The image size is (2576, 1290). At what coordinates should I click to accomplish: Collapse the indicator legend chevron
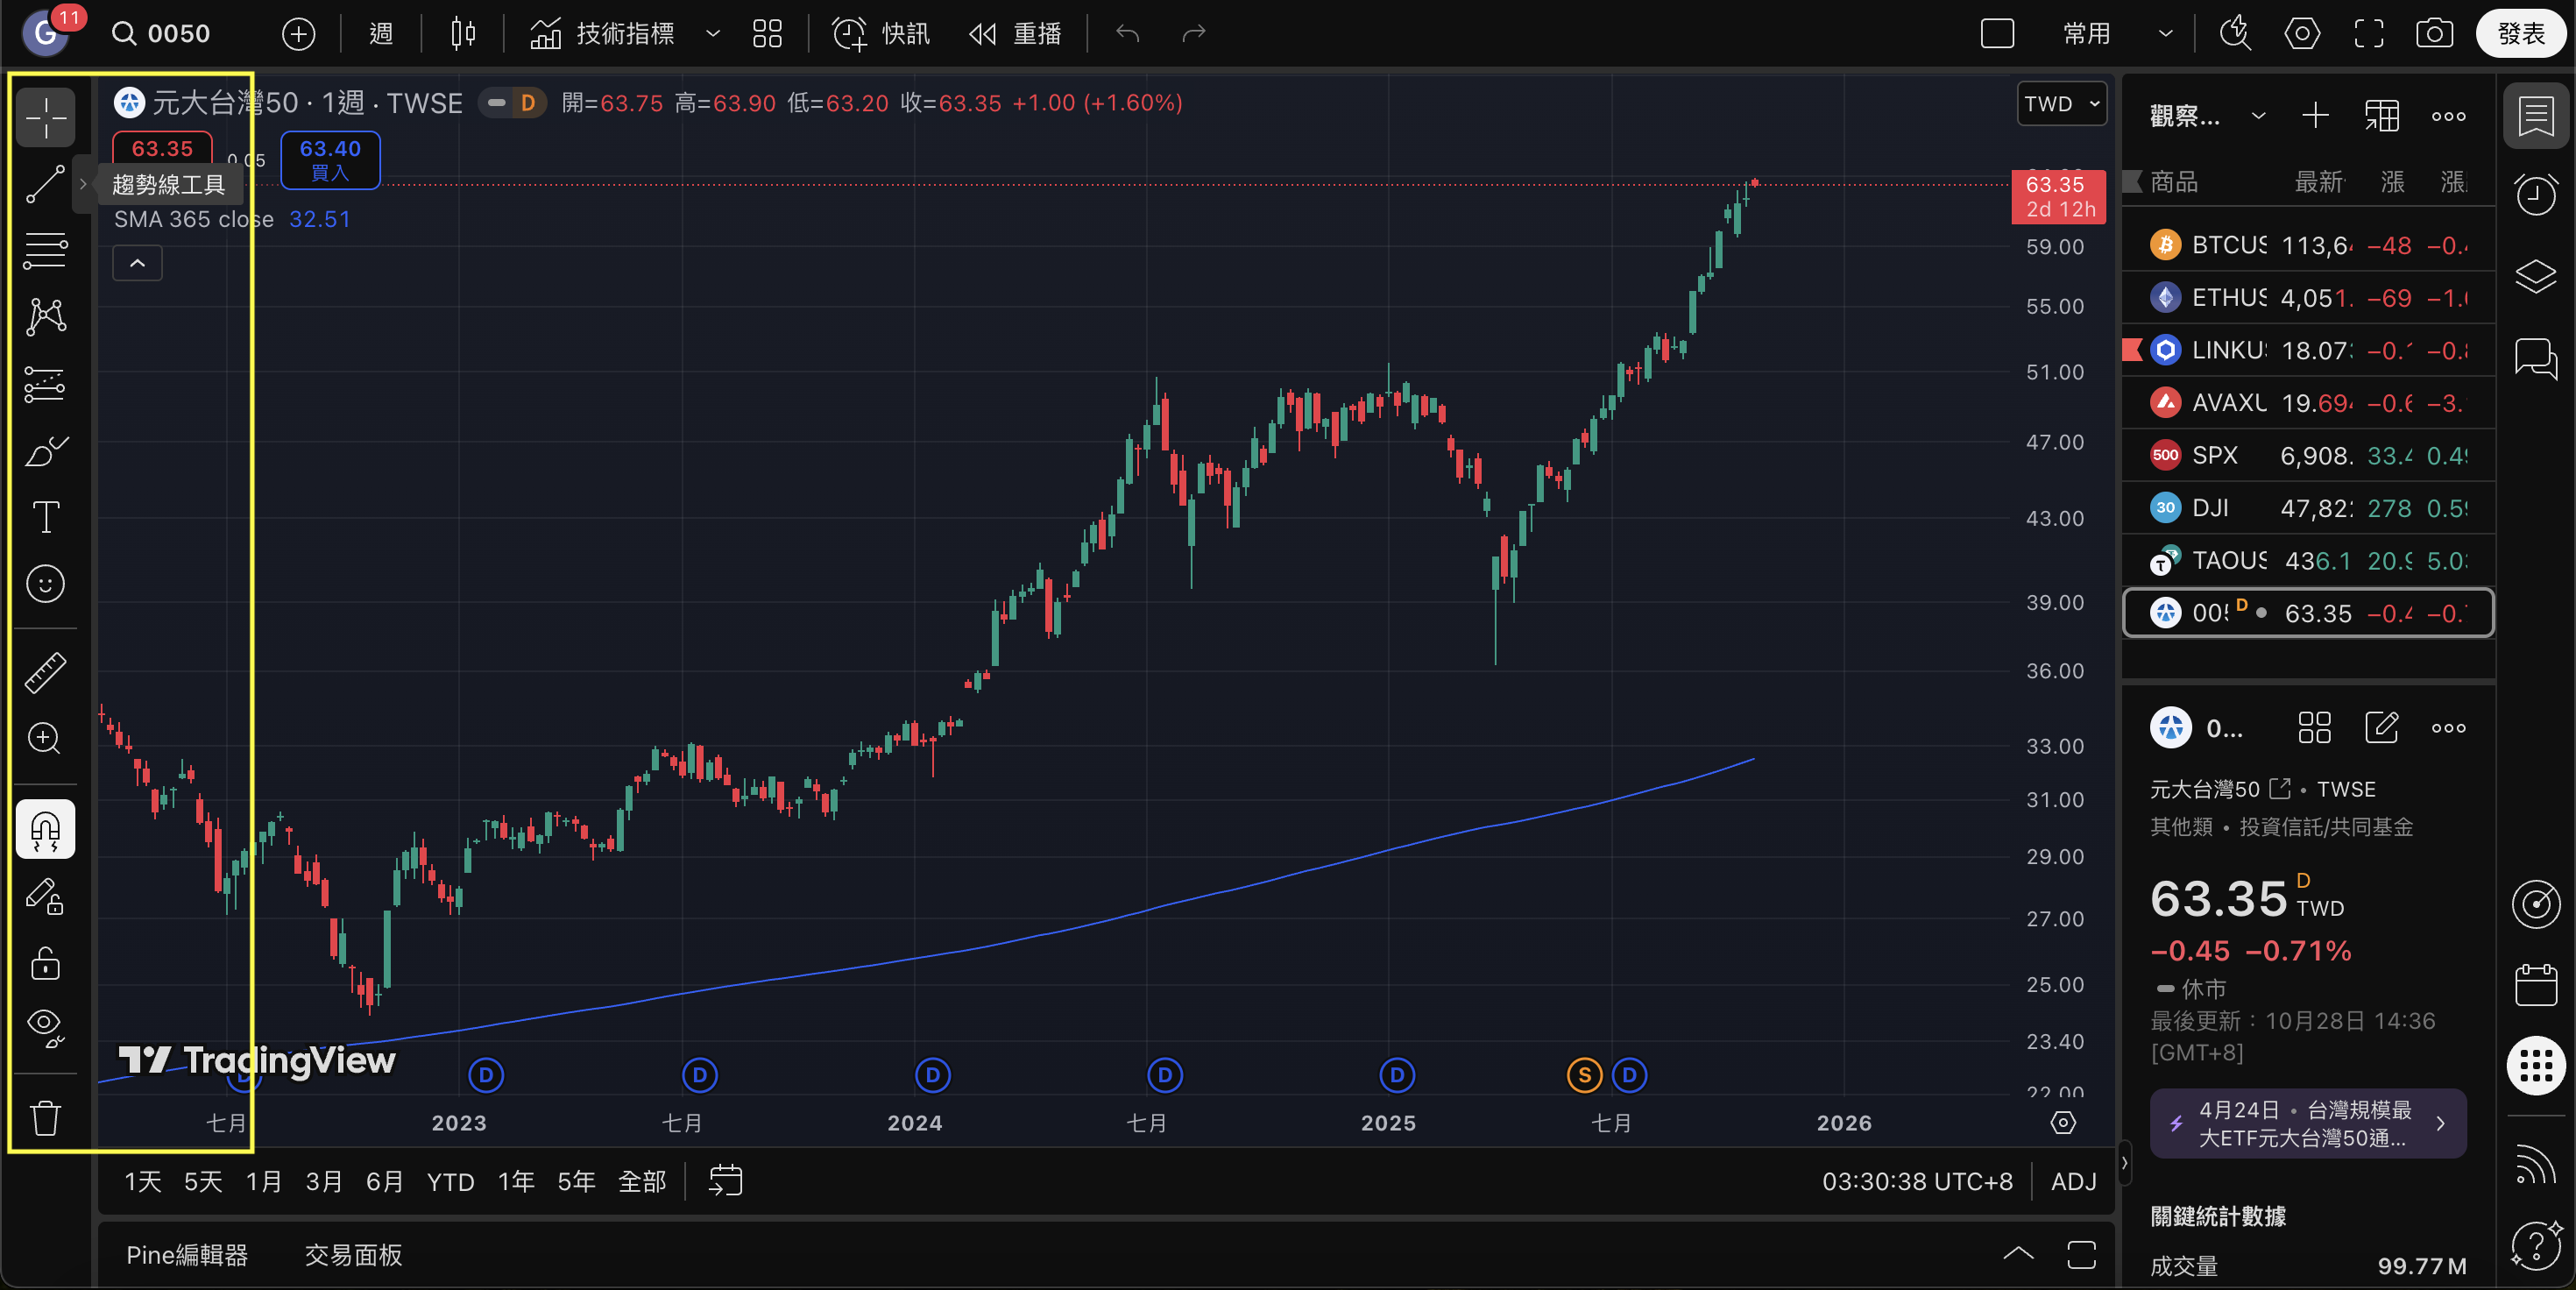137,263
